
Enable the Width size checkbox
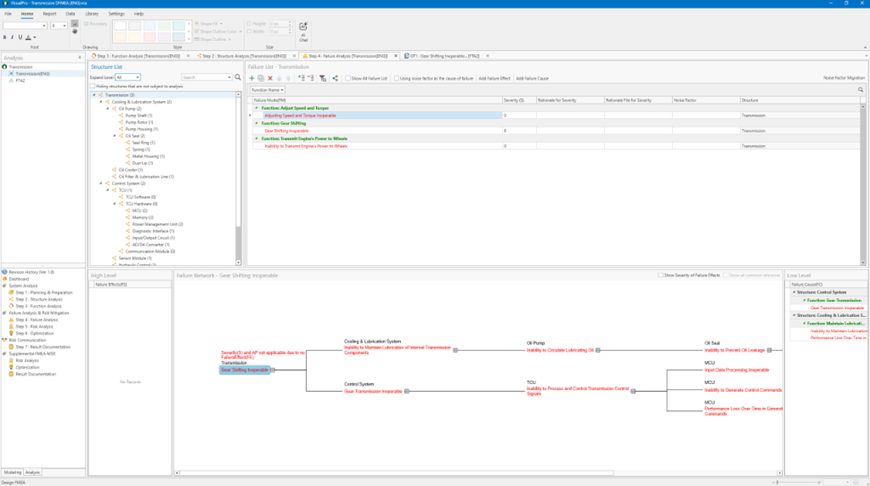click(x=249, y=32)
